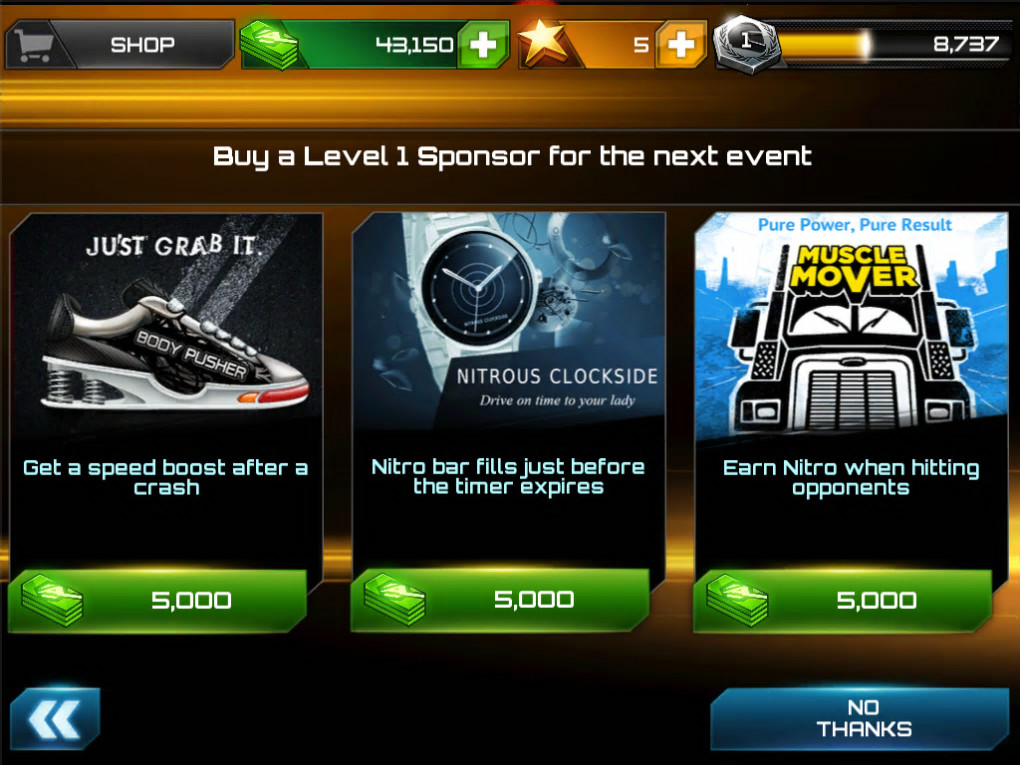This screenshot has height=765, width=1020.
Task: Decline sponsor with No Thanks
Action: pyautogui.click(x=859, y=719)
